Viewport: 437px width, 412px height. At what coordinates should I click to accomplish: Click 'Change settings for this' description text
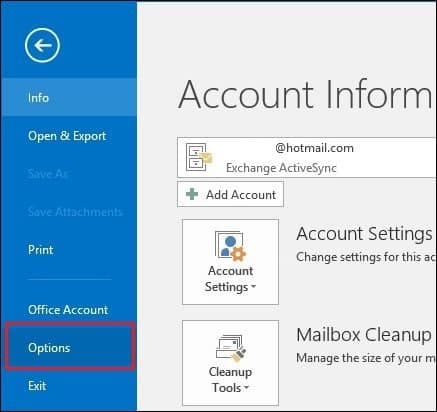(366, 257)
